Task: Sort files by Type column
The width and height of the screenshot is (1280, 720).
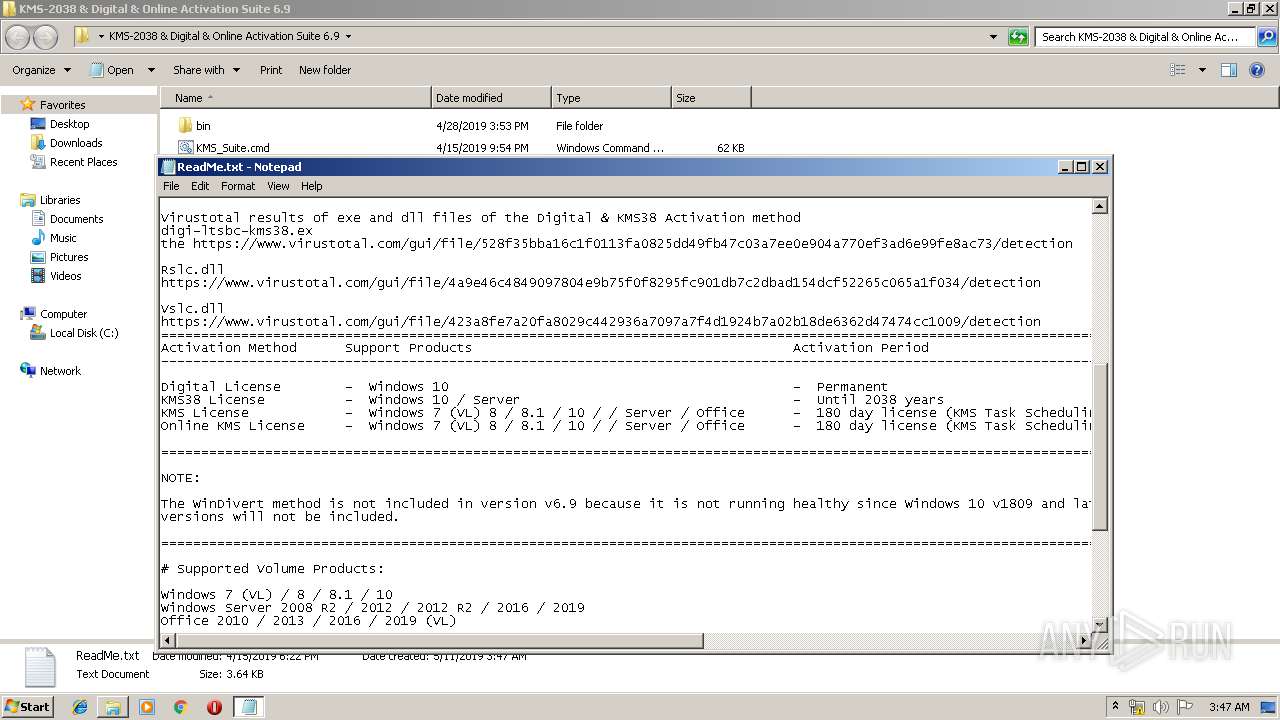Action: click(x=611, y=98)
